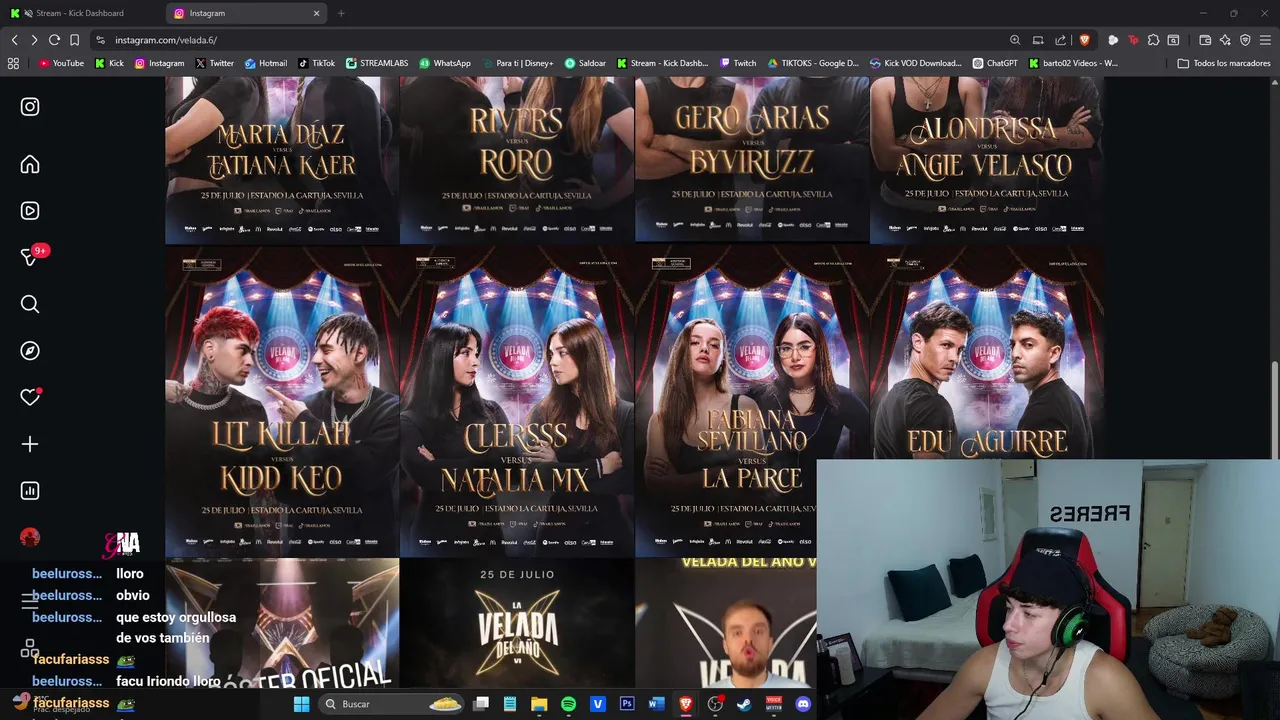Open Lit Killah vs Kidd Keo post
Screen dimensions: 1280x720
coord(282,401)
